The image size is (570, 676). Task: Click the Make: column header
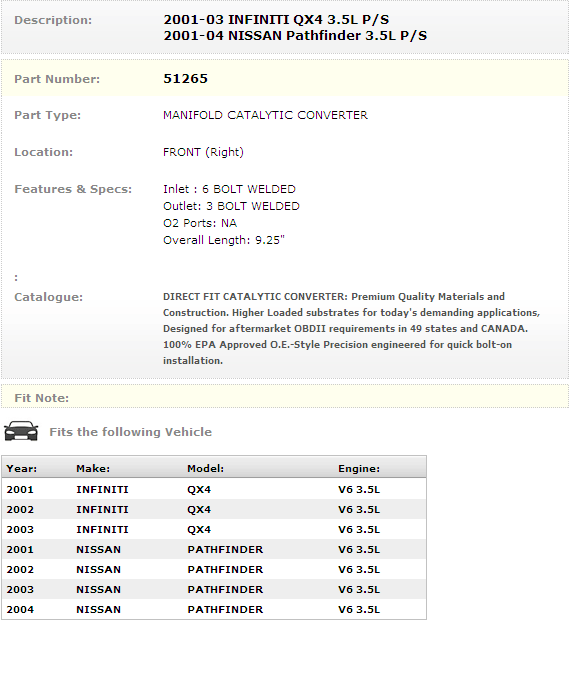coord(93,469)
